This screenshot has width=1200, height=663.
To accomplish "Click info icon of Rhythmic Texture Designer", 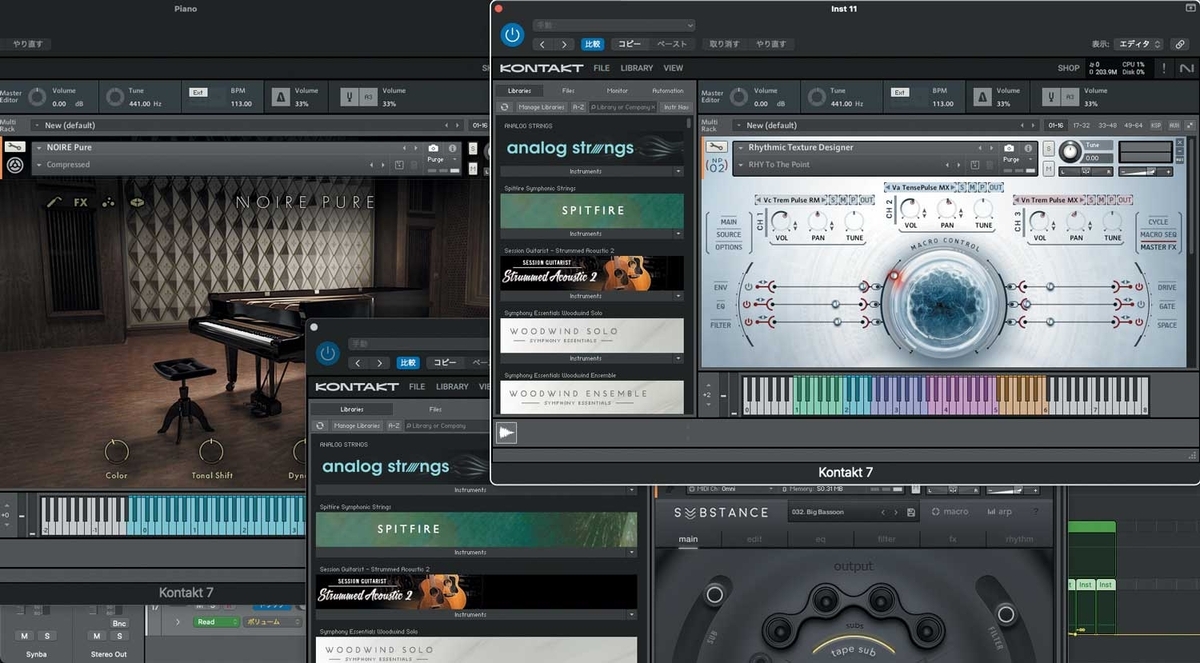I will 1027,148.
